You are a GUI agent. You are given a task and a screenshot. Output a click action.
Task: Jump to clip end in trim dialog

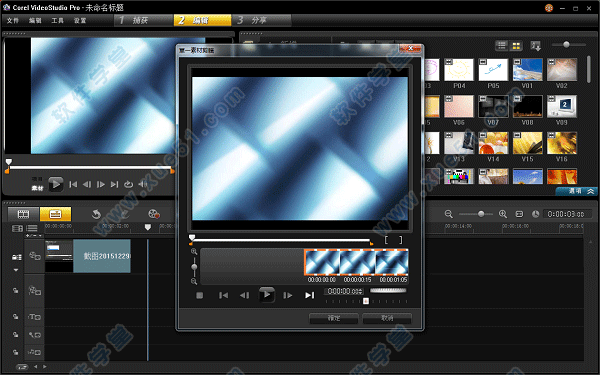click(310, 295)
